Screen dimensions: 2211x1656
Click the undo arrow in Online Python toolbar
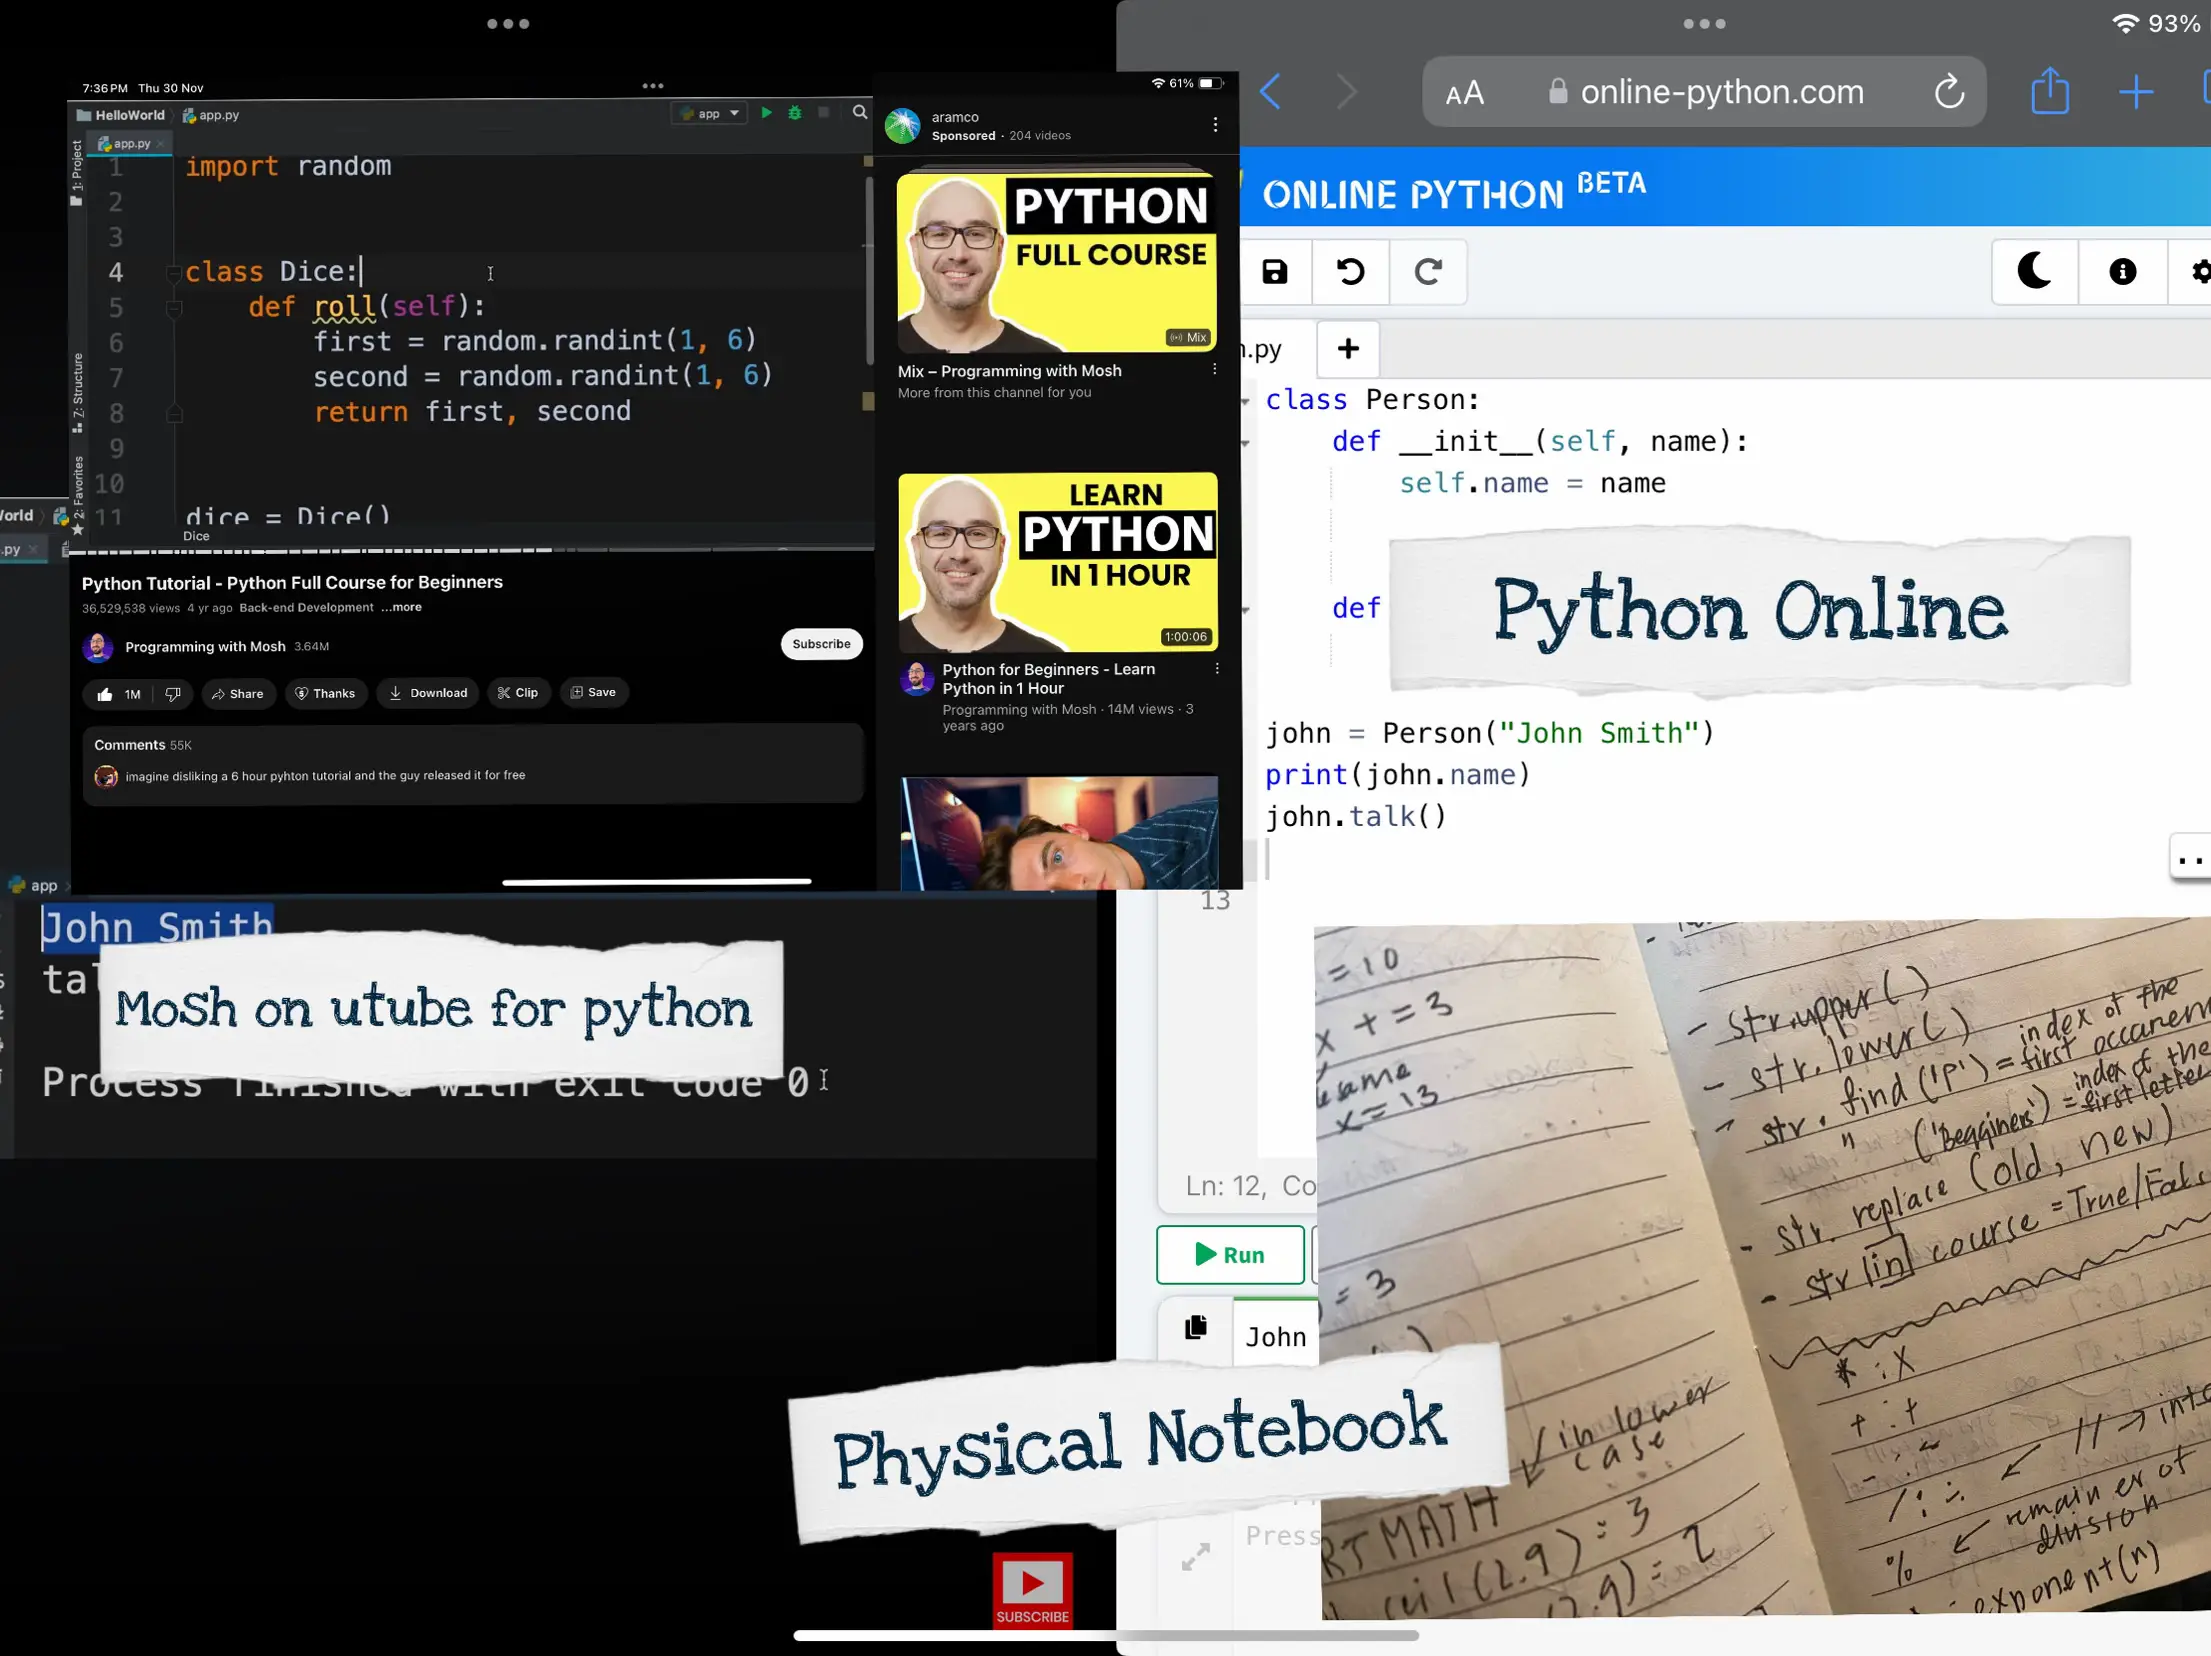point(1350,272)
